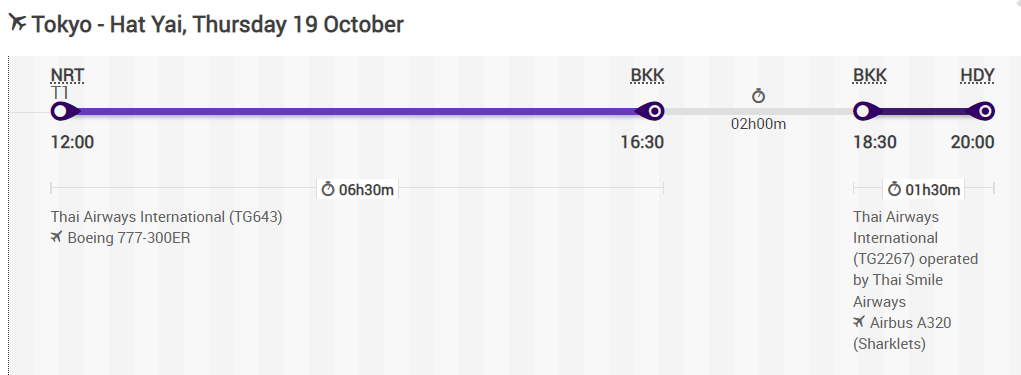Viewport: 1021px width, 375px height.
Task: Click the HDY airport code label
Action: click(977, 76)
